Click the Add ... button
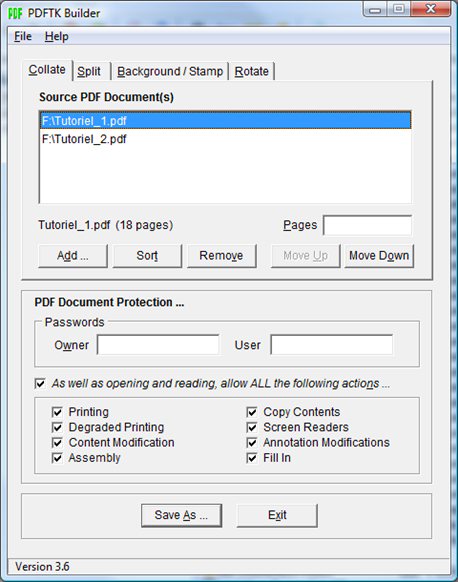Image resolution: width=458 pixels, height=582 pixels. (x=73, y=255)
